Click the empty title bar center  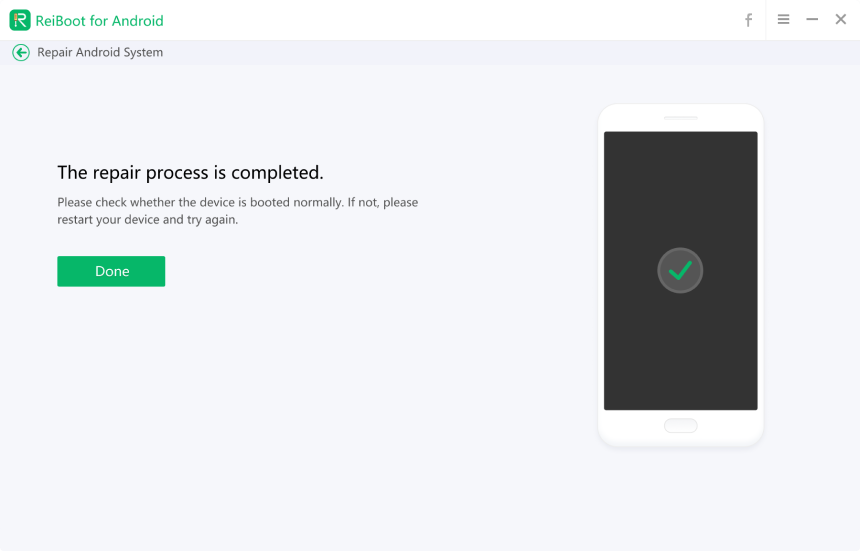coord(450,20)
